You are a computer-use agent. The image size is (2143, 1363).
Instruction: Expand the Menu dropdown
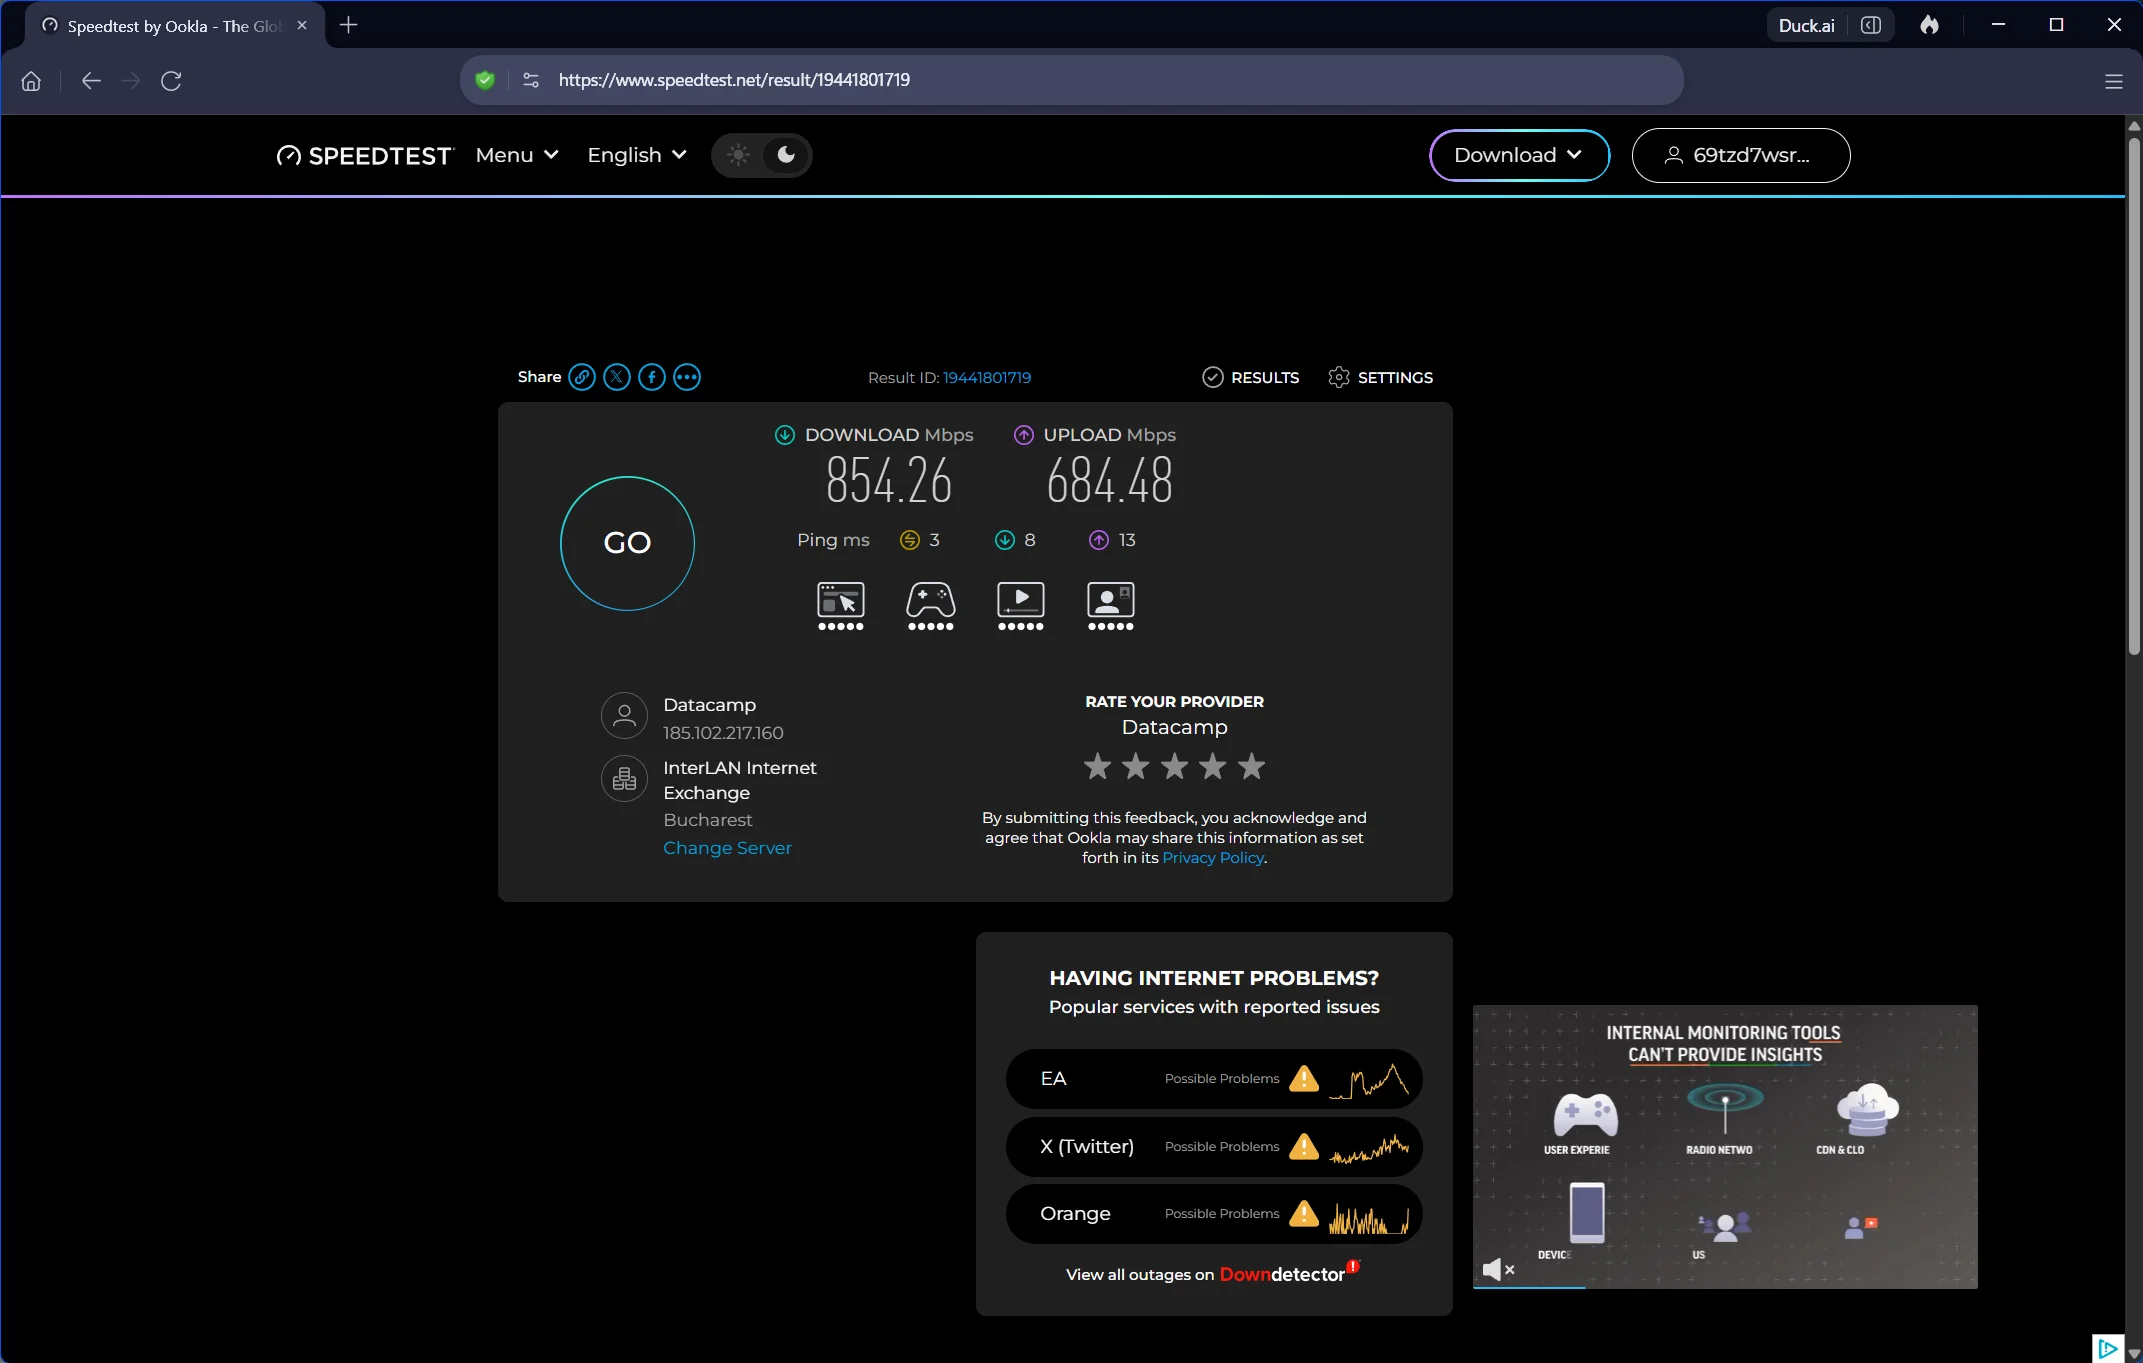(x=517, y=155)
